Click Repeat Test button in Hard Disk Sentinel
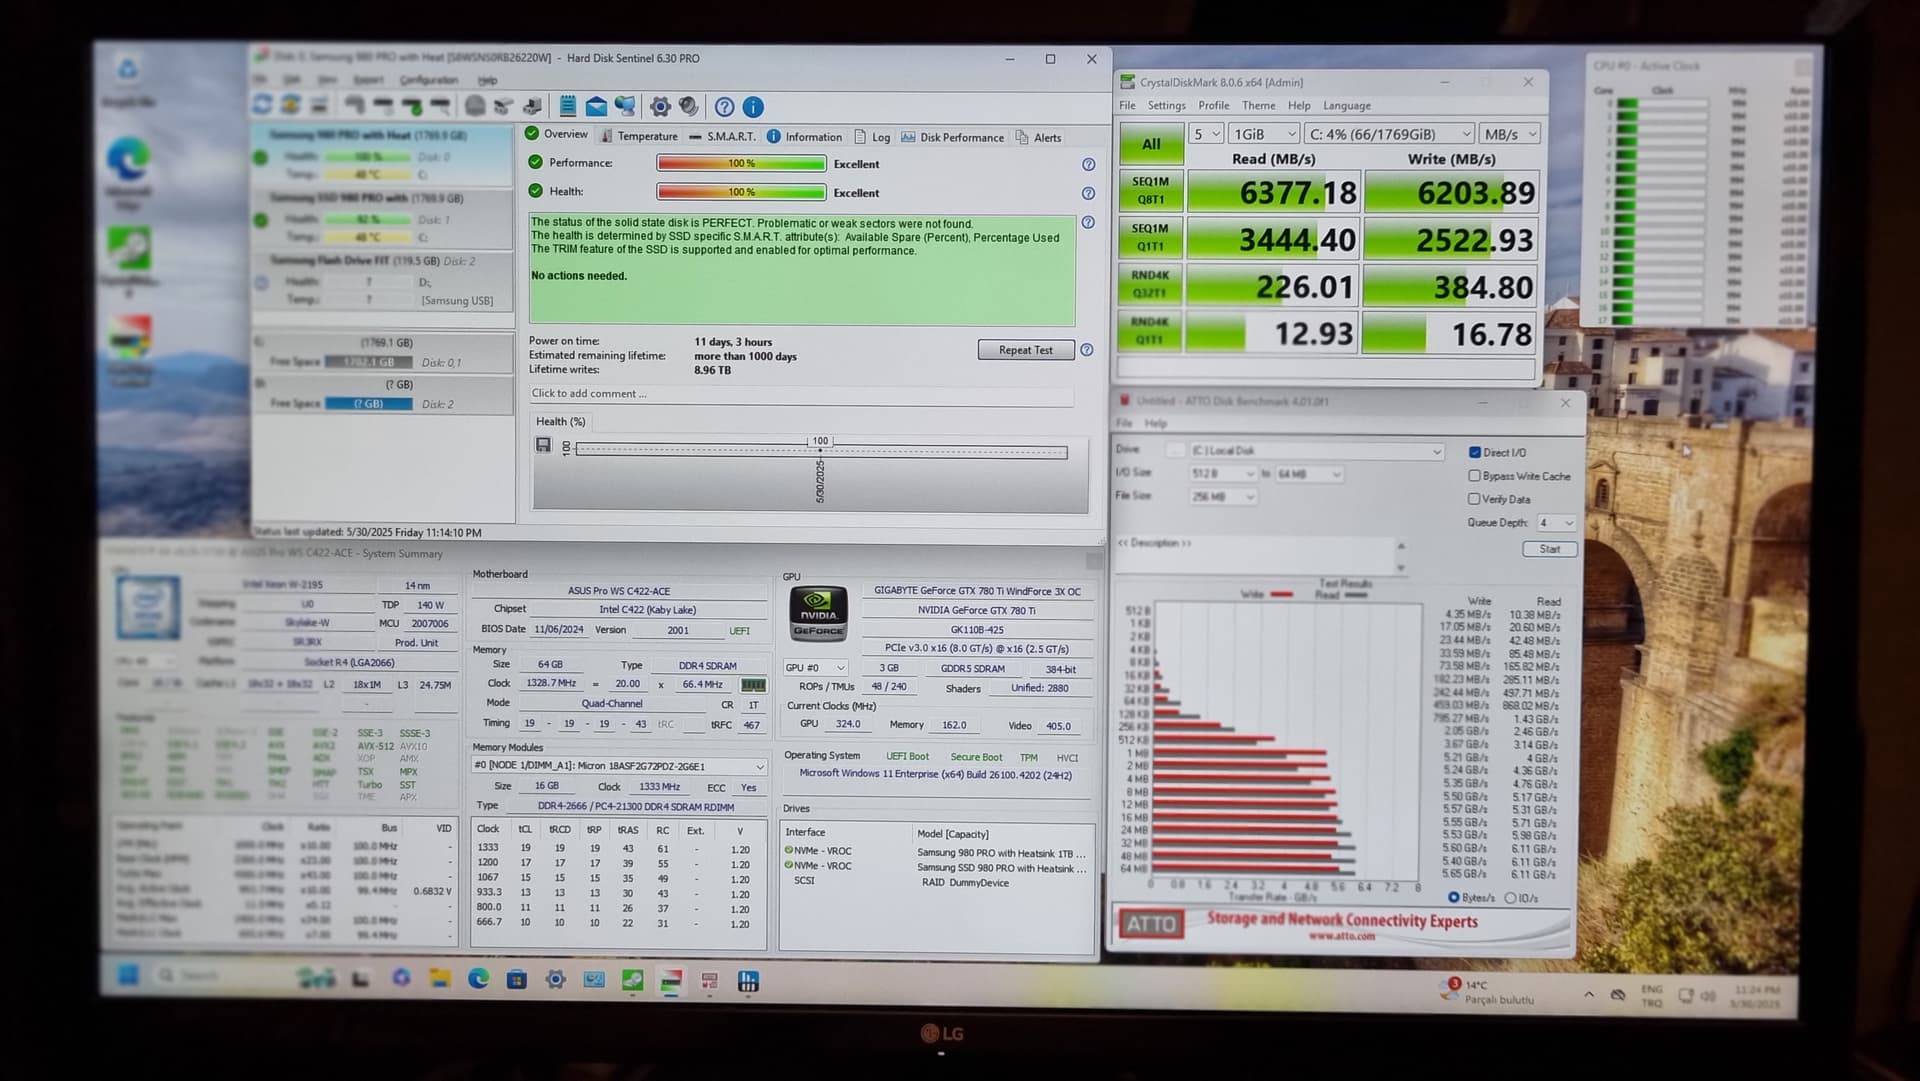This screenshot has height=1081, width=1920. [1026, 350]
